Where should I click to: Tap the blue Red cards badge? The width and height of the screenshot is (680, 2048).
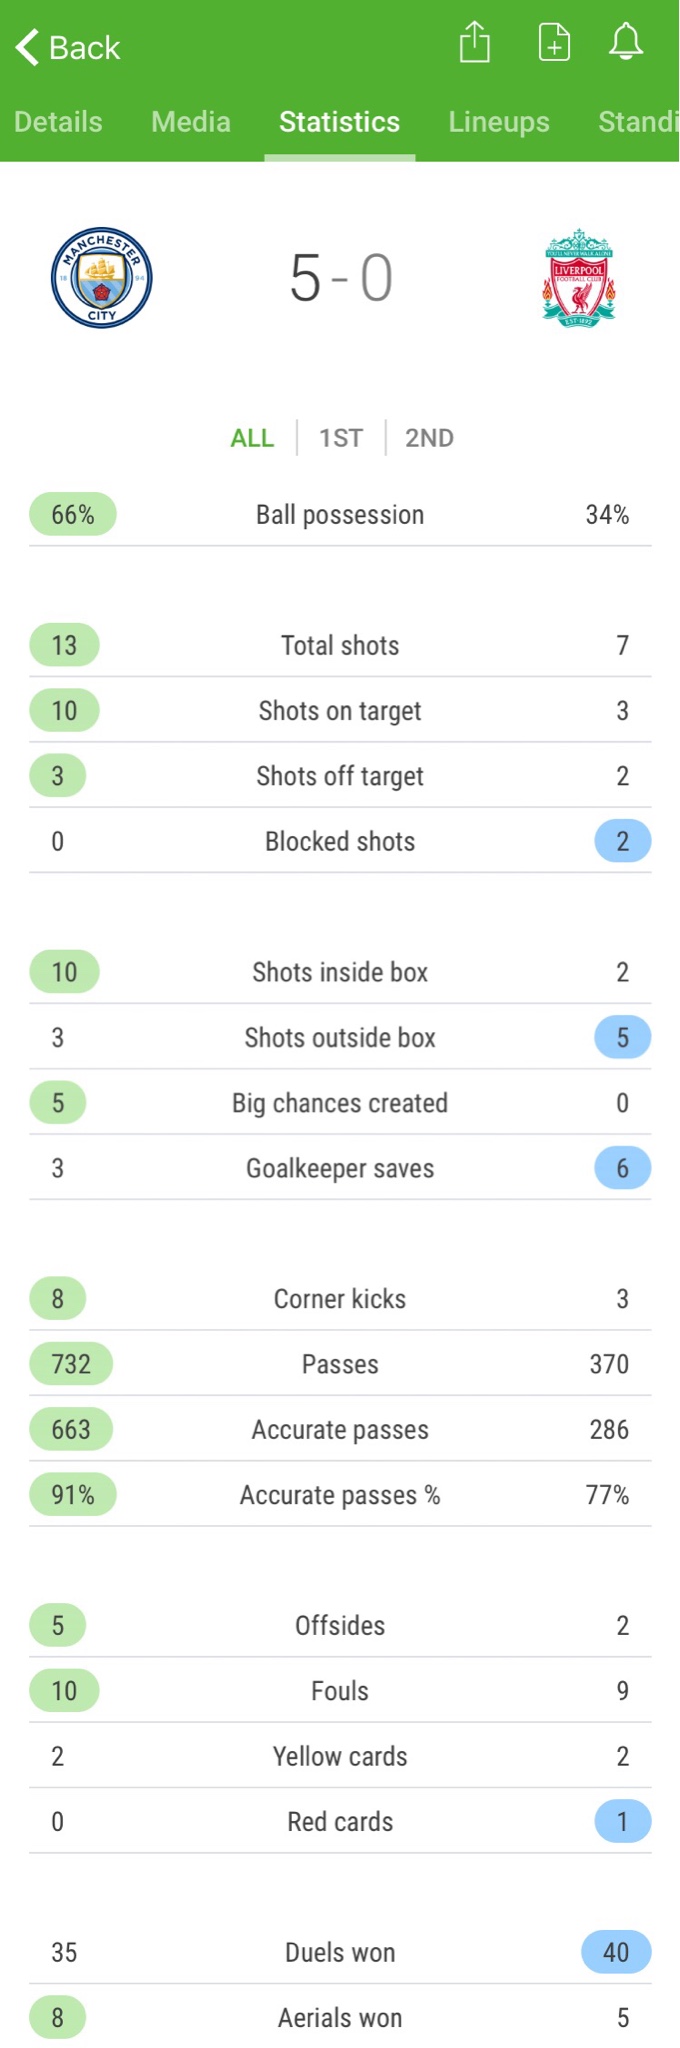pyautogui.click(x=622, y=1822)
